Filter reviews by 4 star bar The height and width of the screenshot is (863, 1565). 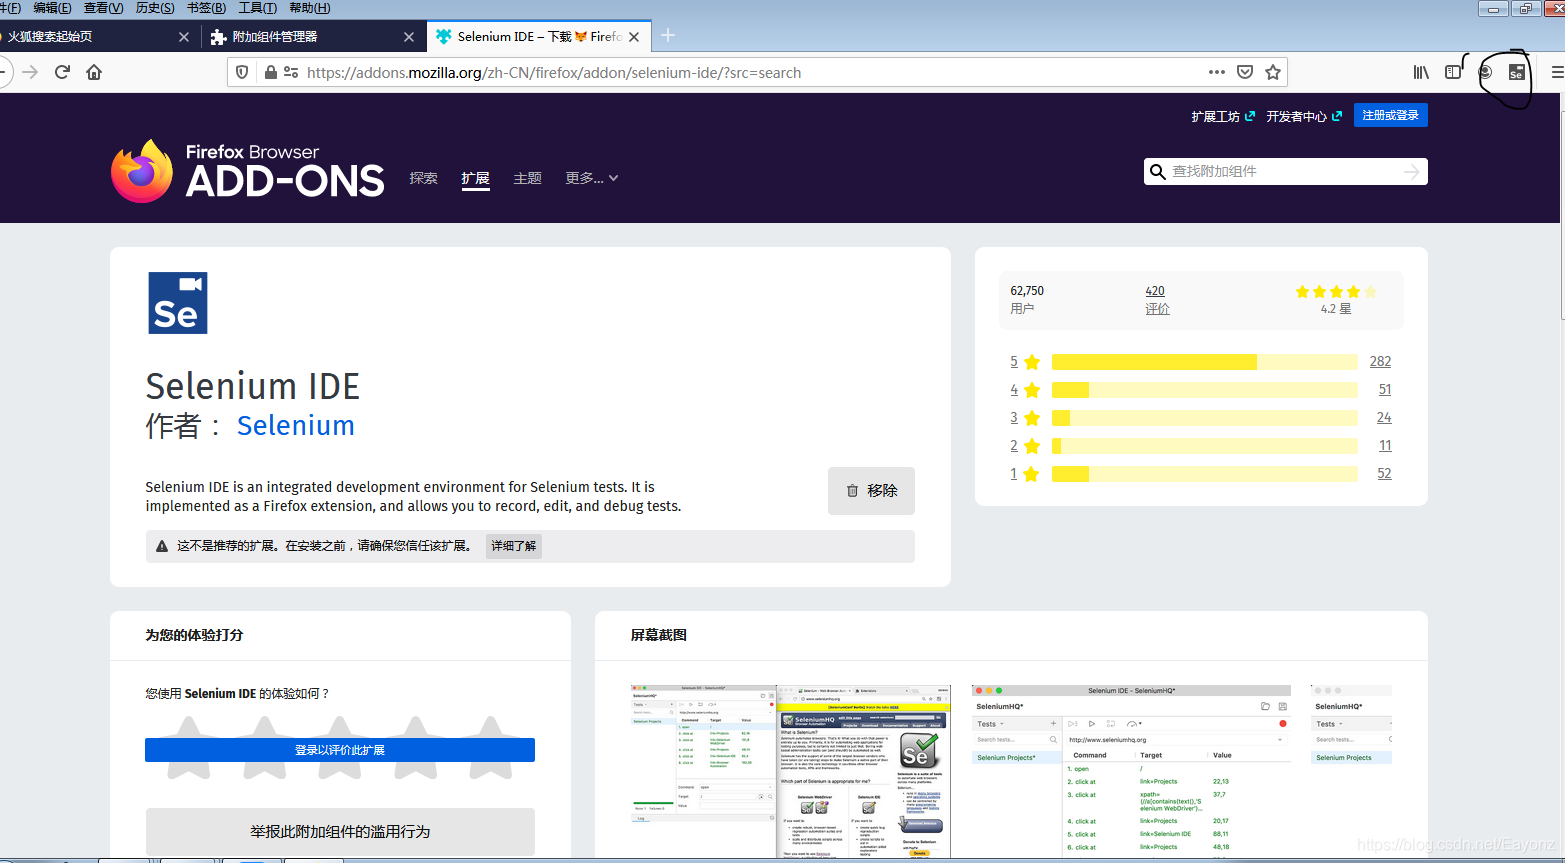[1205, 390]
